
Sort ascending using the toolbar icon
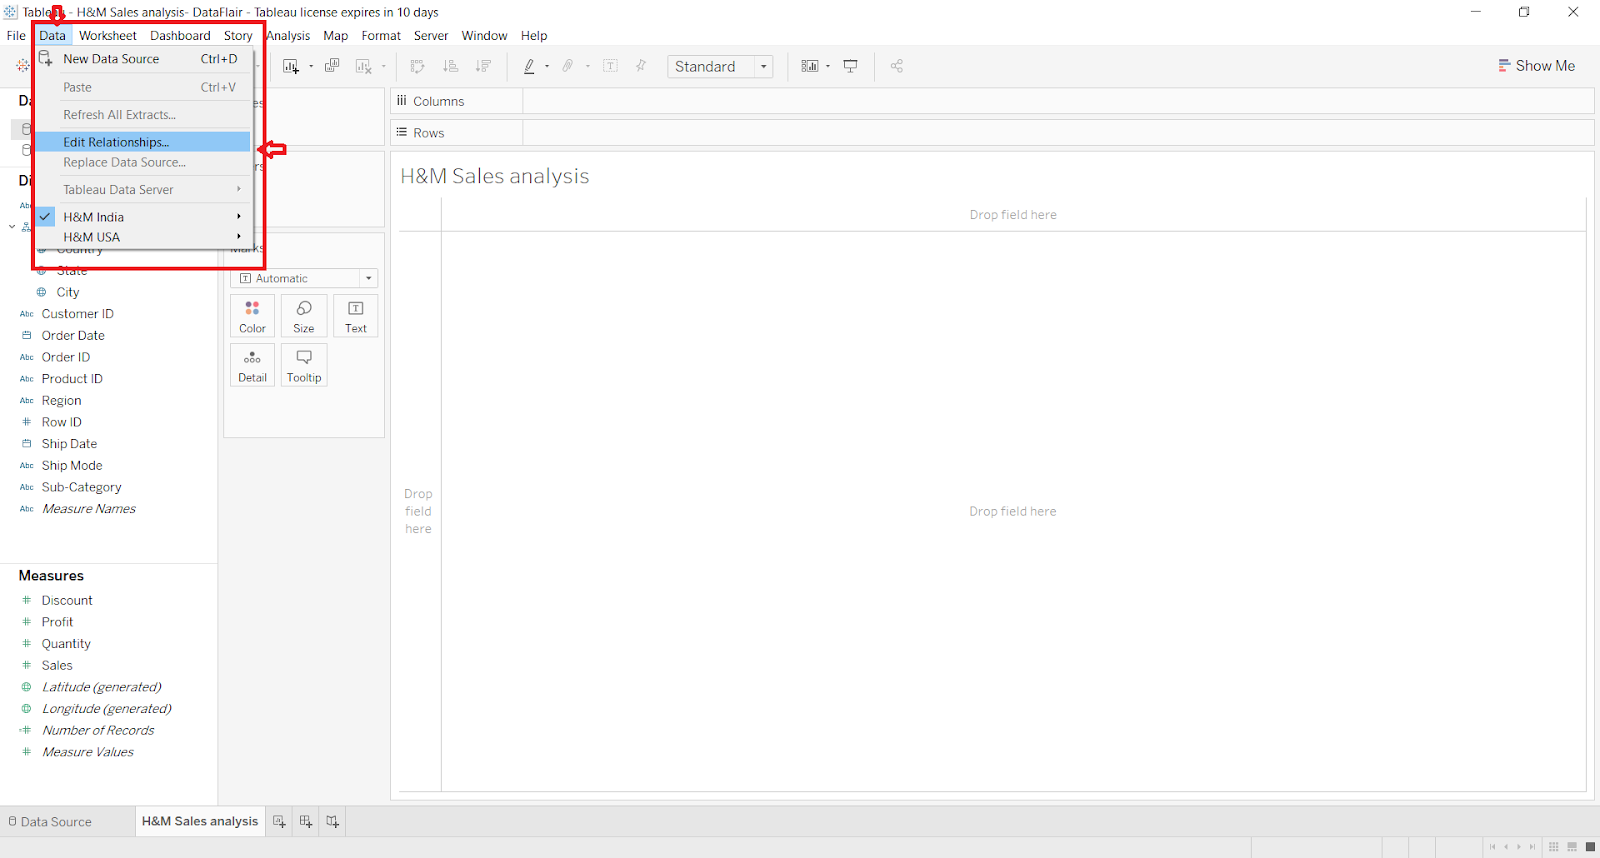(451, 66)
